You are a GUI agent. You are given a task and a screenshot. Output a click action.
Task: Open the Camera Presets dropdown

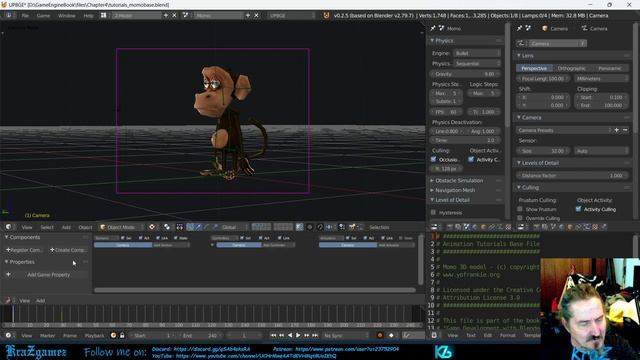click(564, 130)
